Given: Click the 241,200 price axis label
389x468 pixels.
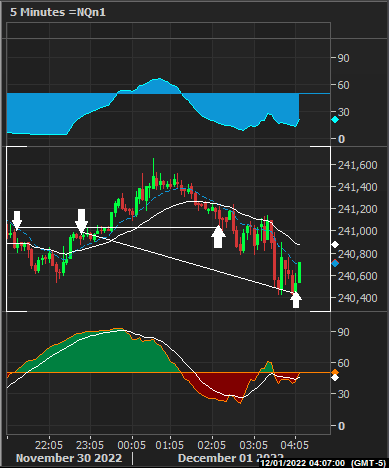Looking at the screenshot, I should click(x=358, y=209).
